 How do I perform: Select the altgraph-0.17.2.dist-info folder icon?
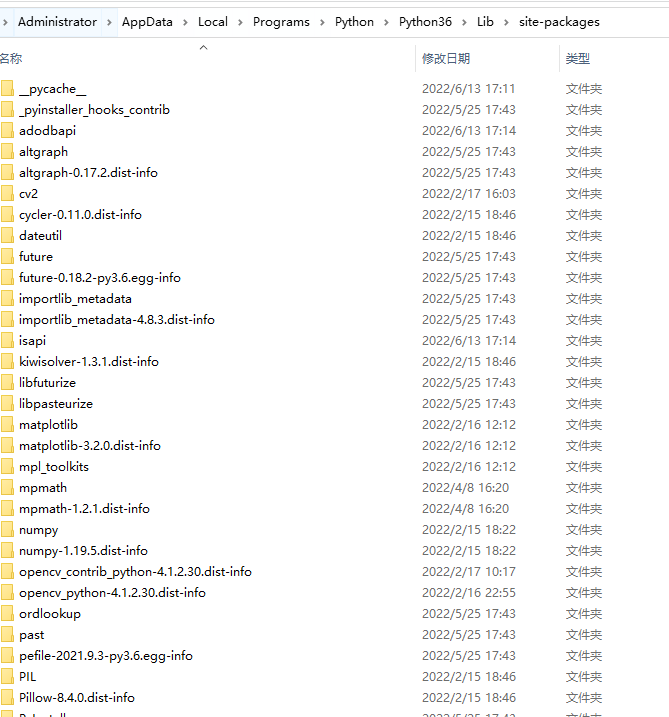7,173
